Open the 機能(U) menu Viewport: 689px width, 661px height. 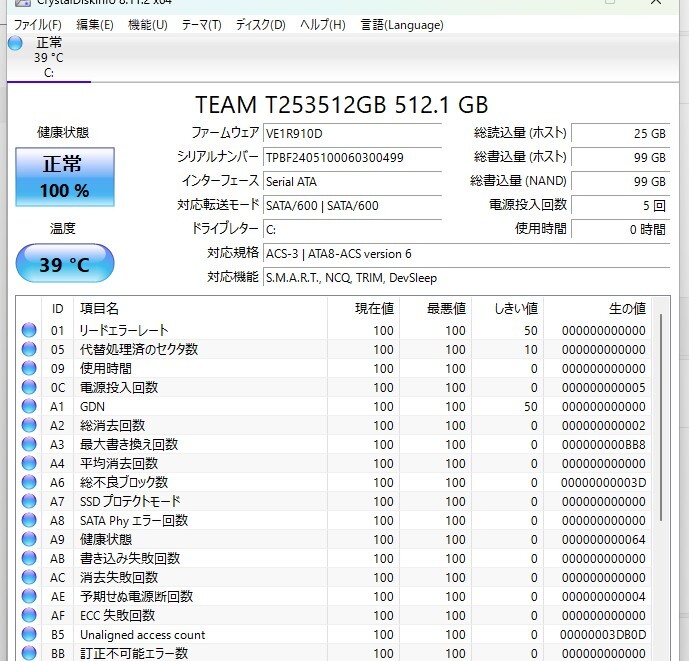[x=148, y=25]
